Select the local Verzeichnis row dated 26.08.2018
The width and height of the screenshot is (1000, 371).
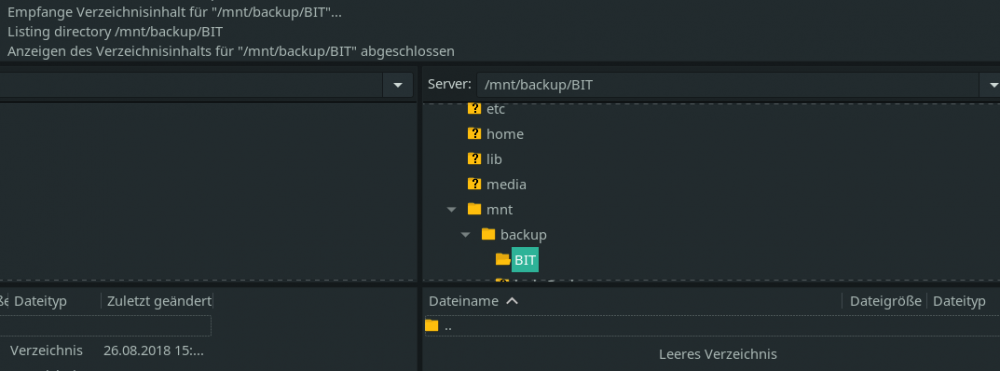click(105, 350)
